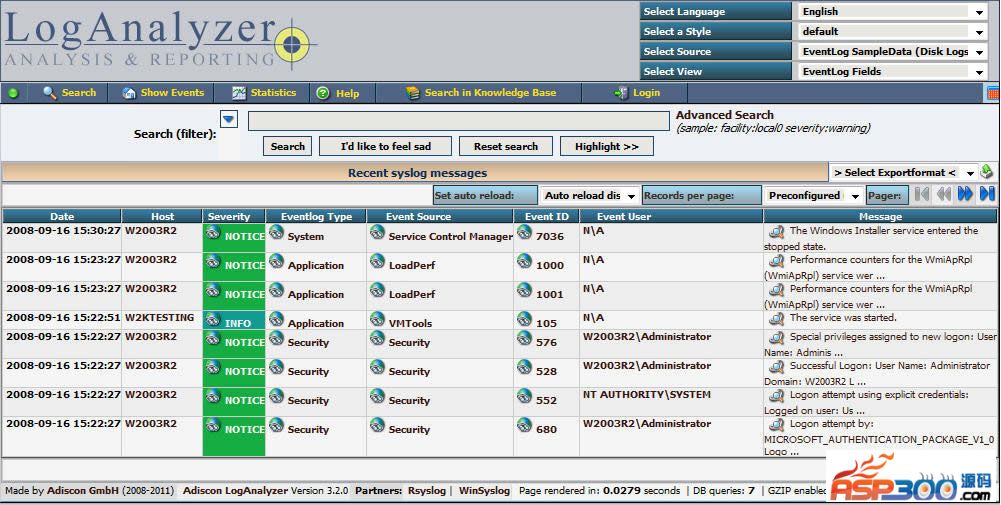The width and height of the screenshot is (1001, 505).
Task: Click the export floppy icon beside Exportformat
Action: [x=987, y=172]
